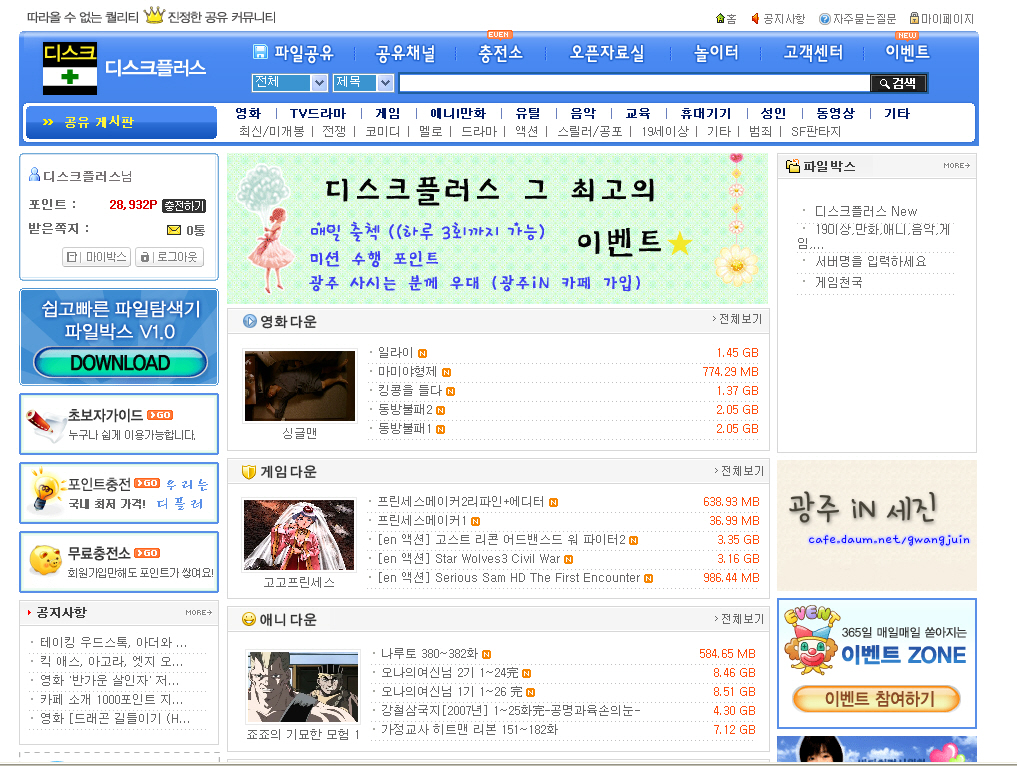Click the N new badge beside 일라이
The height and width of the screenshot is (766, 1017).
point(422,353)
